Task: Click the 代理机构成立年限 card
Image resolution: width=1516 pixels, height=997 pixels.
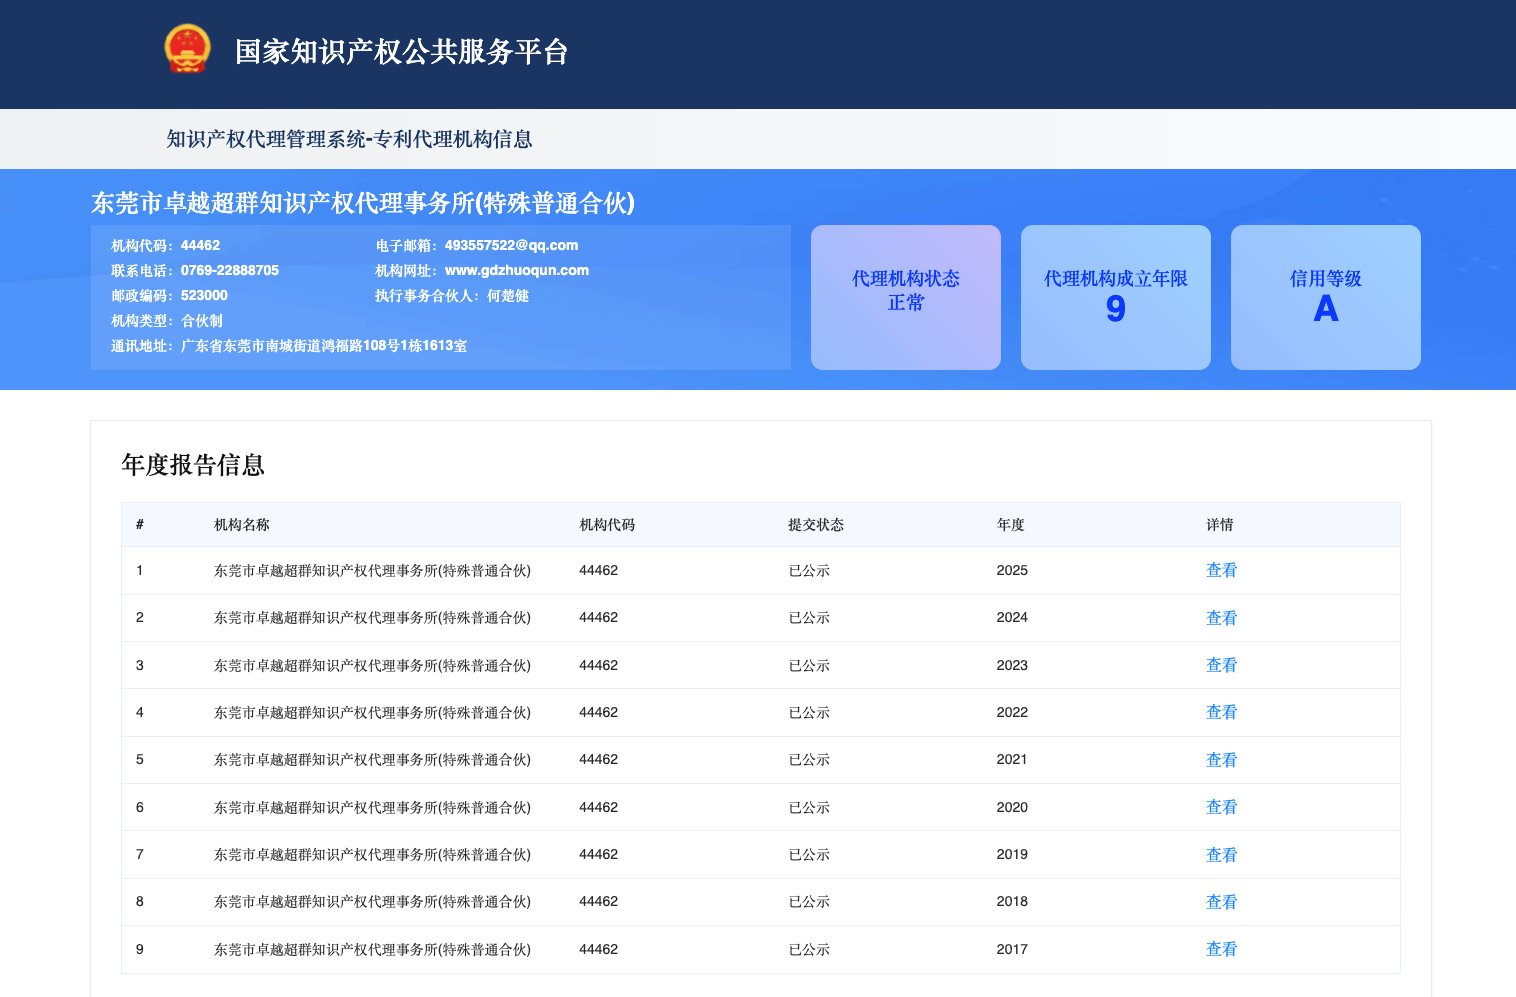Action: [x=1116, y=297]
